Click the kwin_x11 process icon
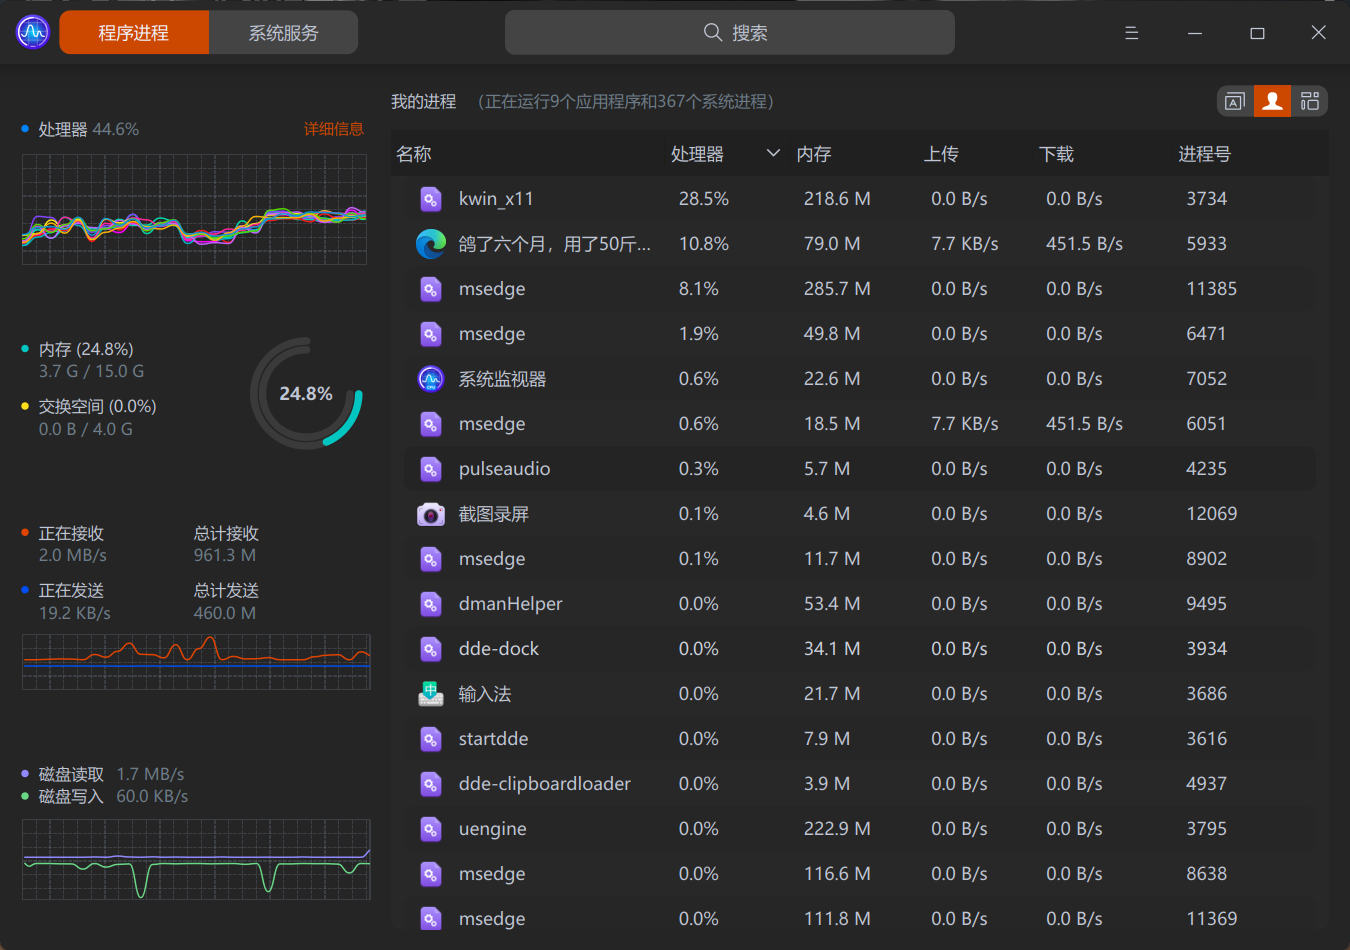Image resolution: width=1350 pixels, height=950 pixels. pyautogui.click(x=431, y=199)
